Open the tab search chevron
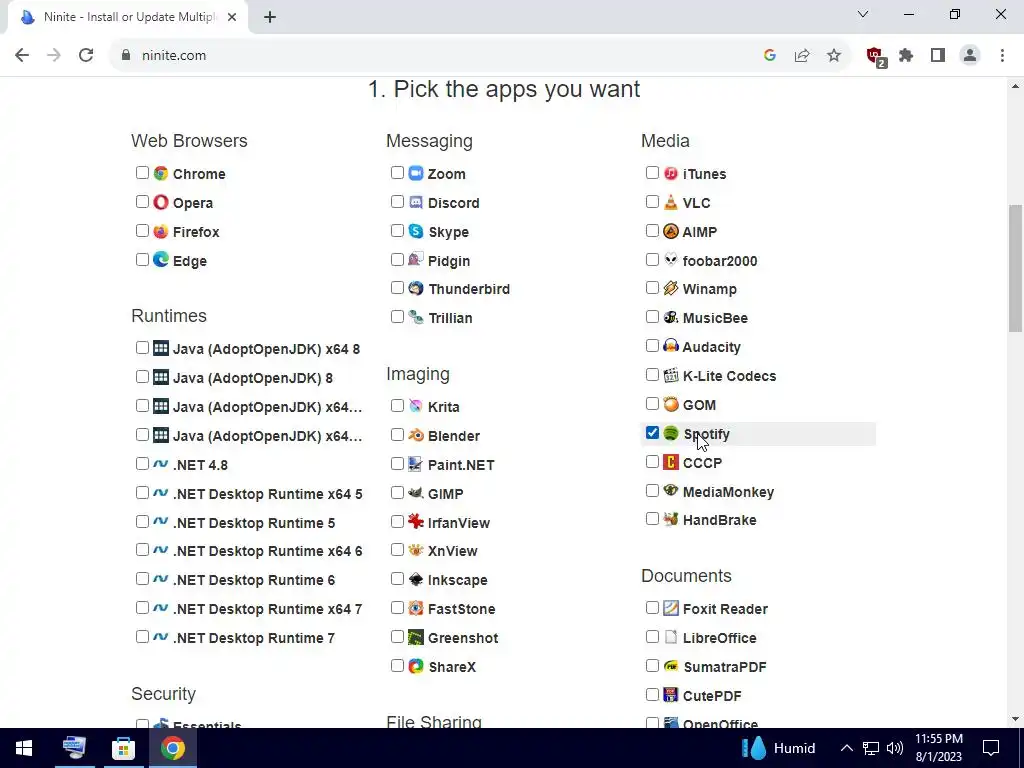The height and width of the screenshot is (768, 1024). (x=863, y=14)
